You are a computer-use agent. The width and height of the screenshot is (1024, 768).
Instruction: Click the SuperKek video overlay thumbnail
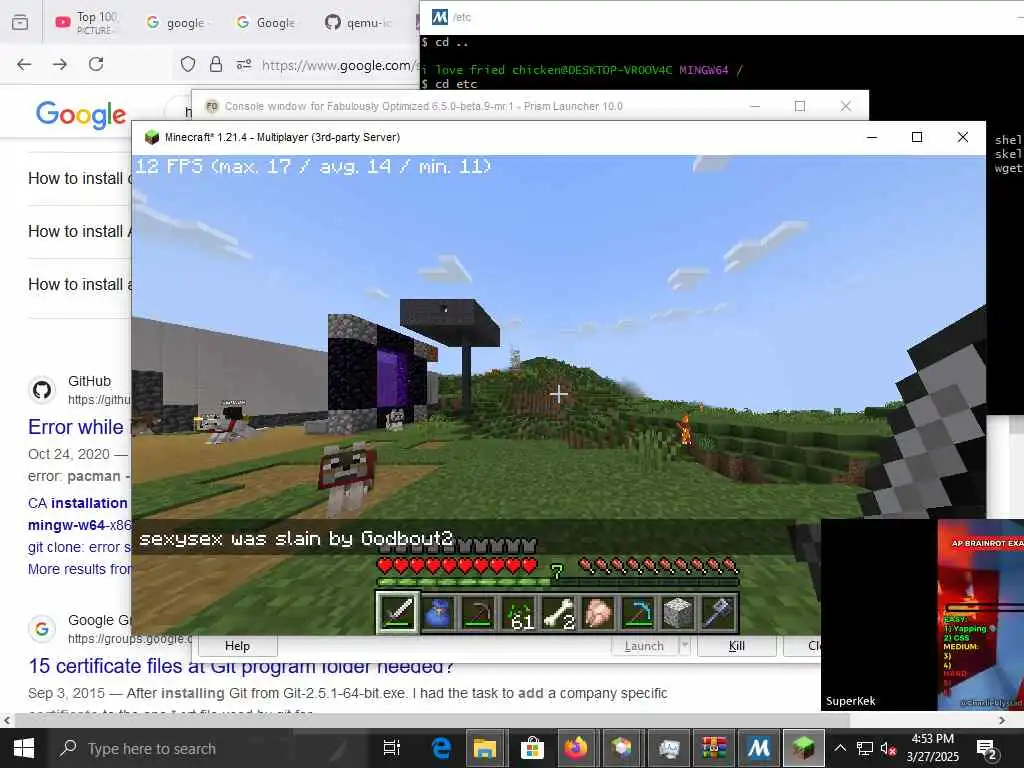pos(922,615)
